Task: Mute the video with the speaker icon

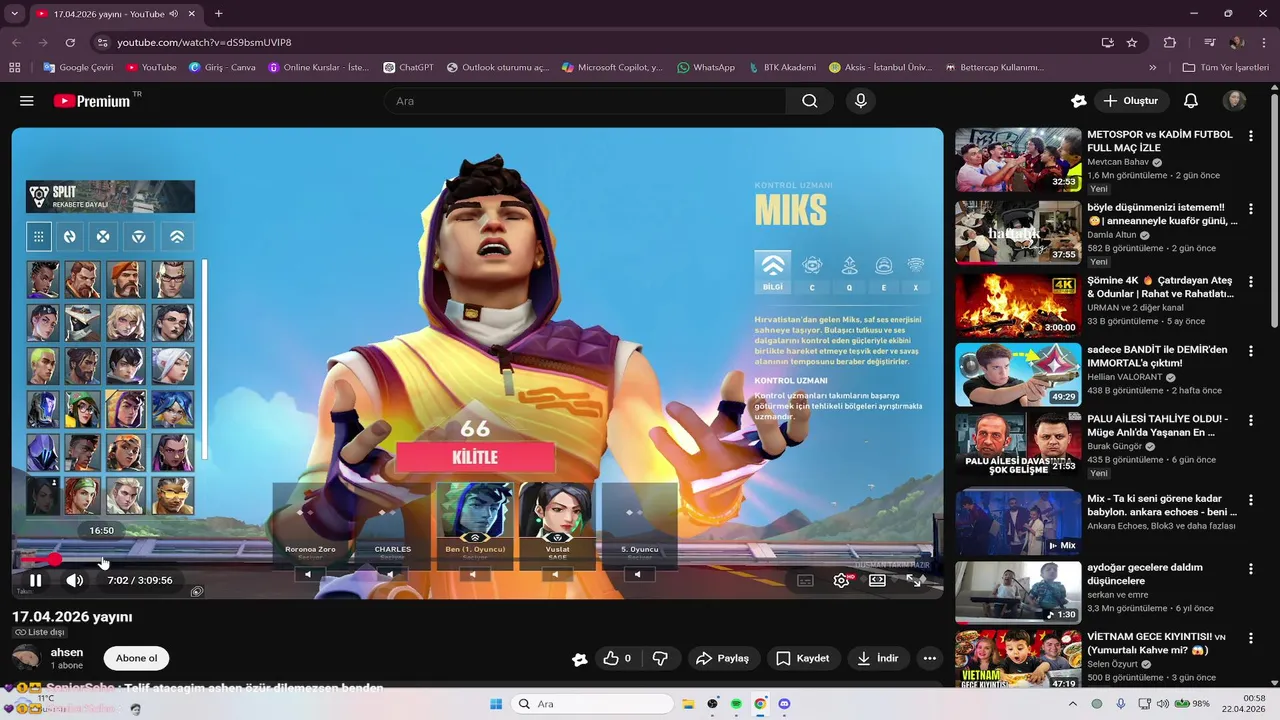Action: (x=75, y=580)
